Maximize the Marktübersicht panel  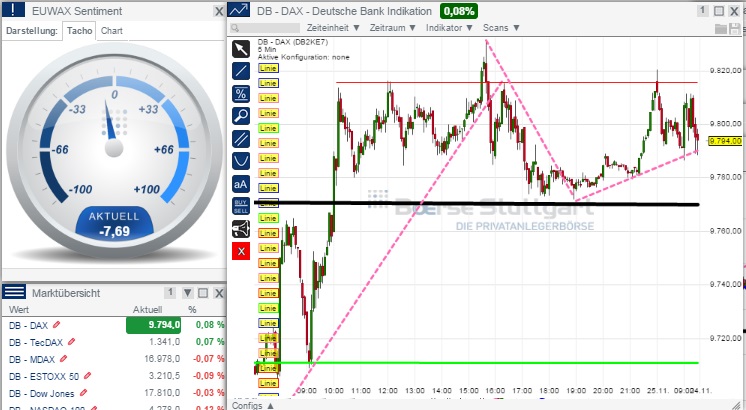click(203, 293)
